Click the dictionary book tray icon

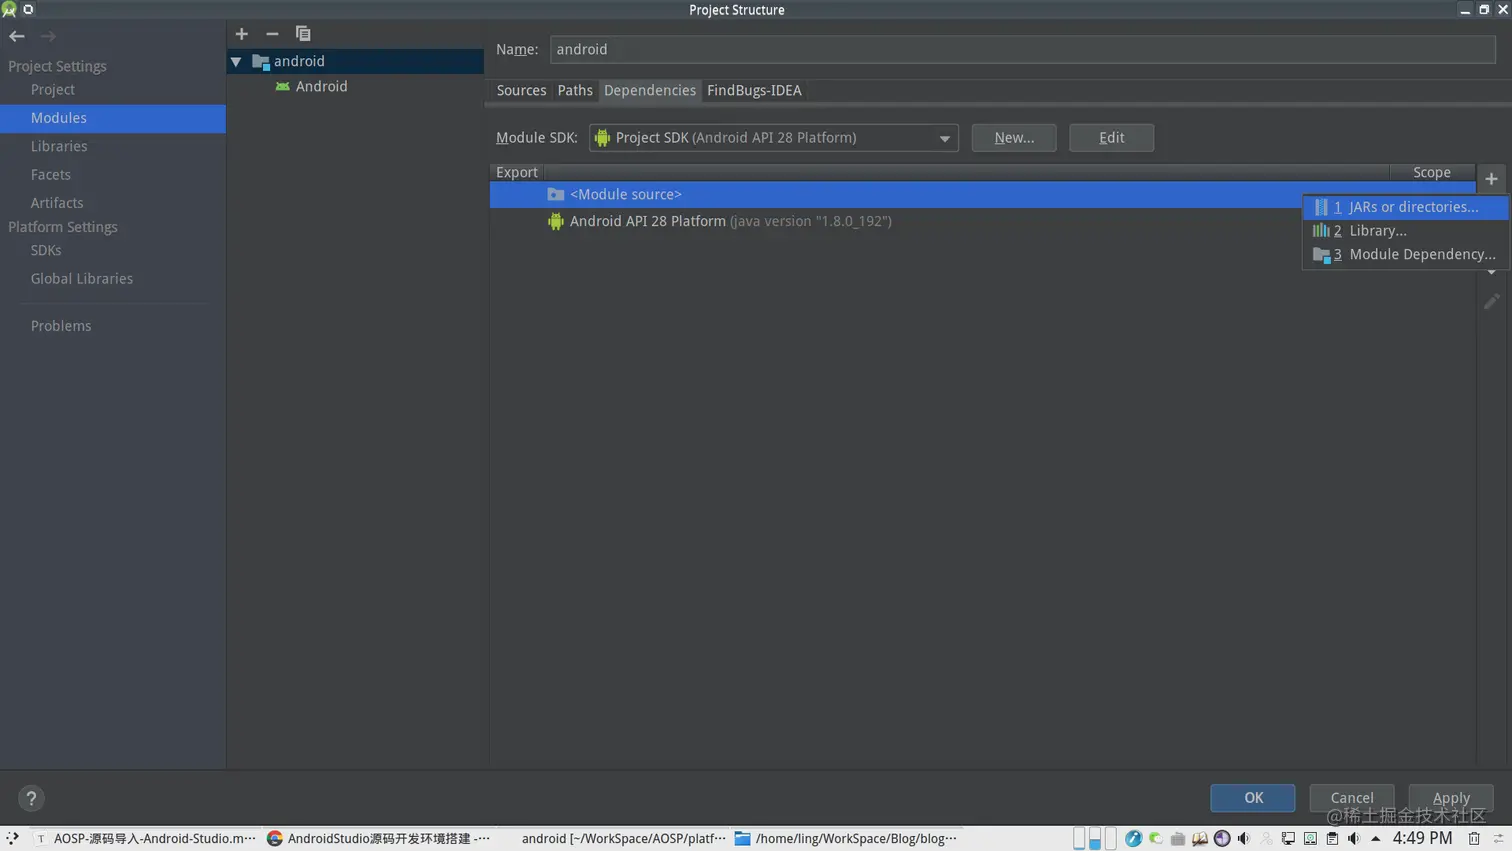click(x=1200, y=839)
